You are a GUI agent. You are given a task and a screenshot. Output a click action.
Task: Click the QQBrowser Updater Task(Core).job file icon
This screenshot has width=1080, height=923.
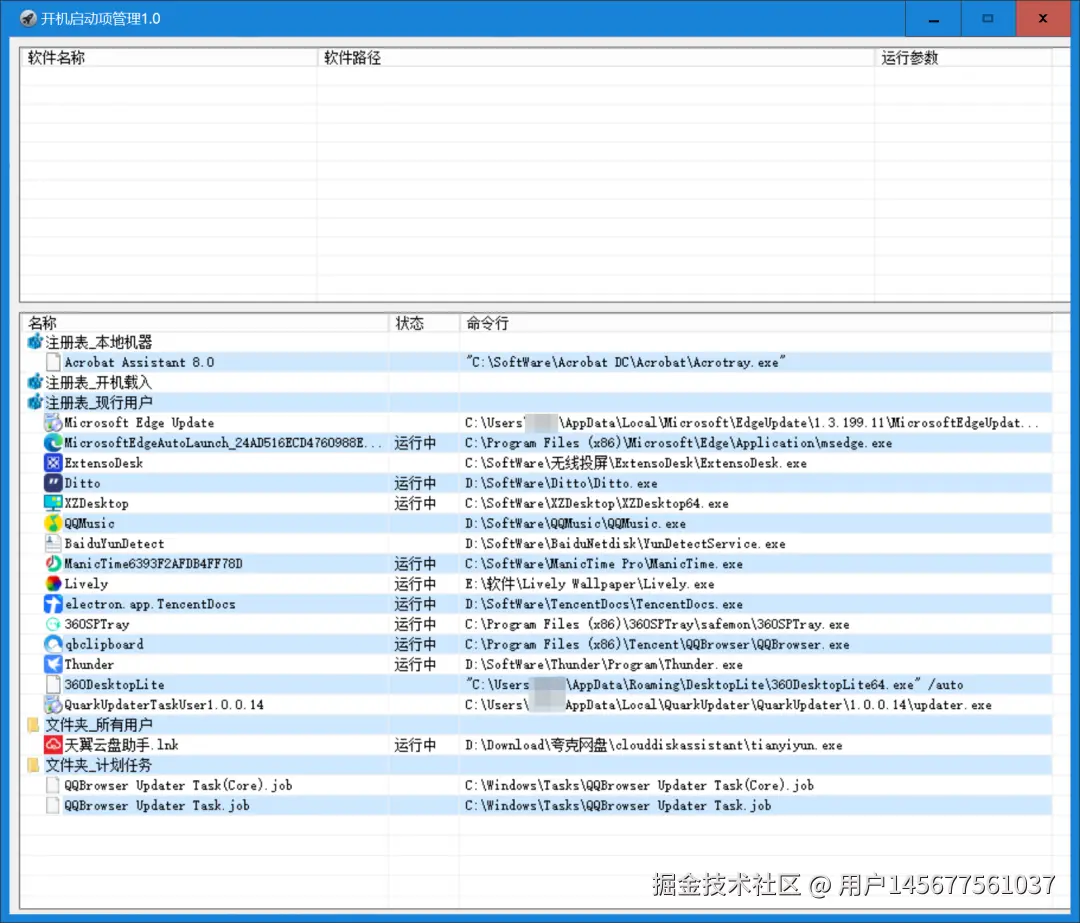(53, 785)
